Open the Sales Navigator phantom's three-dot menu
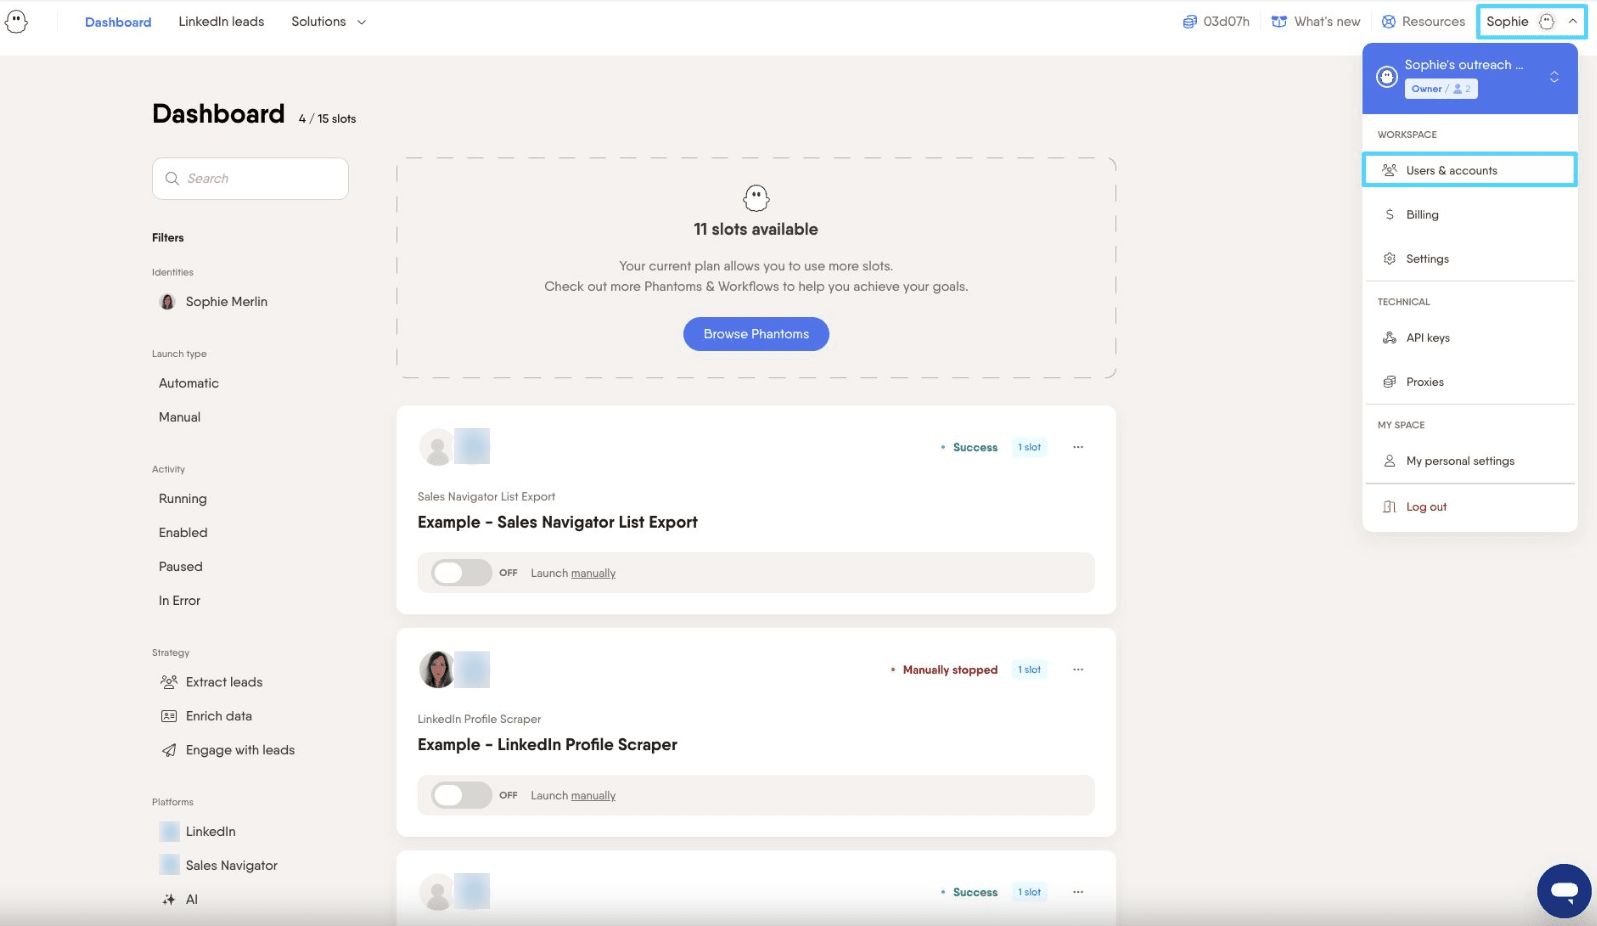This screenshot has height=926, width=1597. click(x=1078, y=447)
